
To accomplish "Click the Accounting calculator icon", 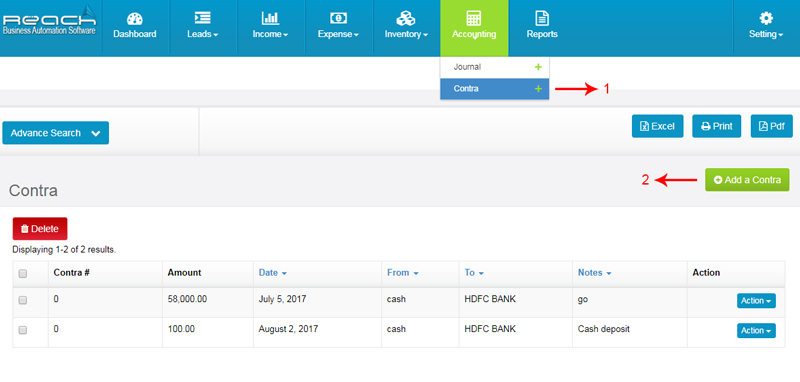I will pos(474,18).
